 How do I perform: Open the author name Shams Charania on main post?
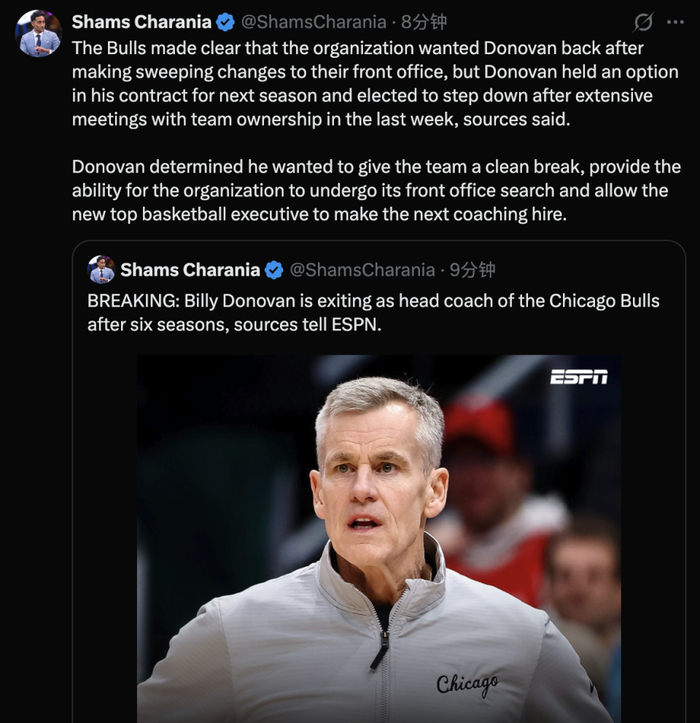click(x=142, y=22)
